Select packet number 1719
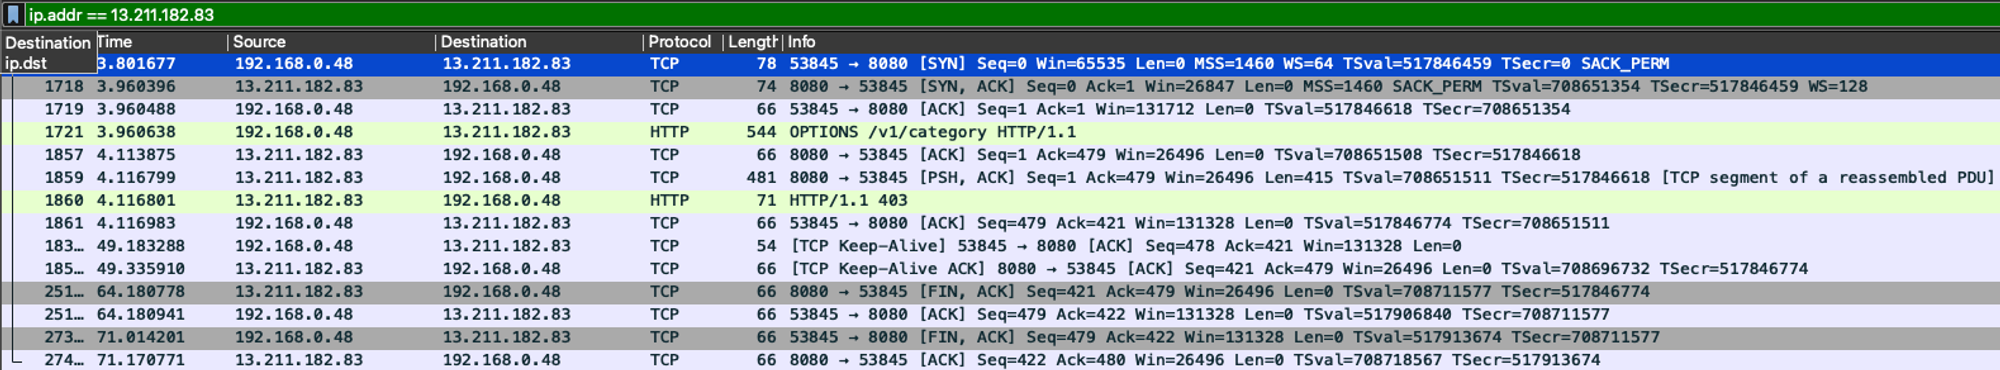 pyautogui.click(x=1000, y=110)
